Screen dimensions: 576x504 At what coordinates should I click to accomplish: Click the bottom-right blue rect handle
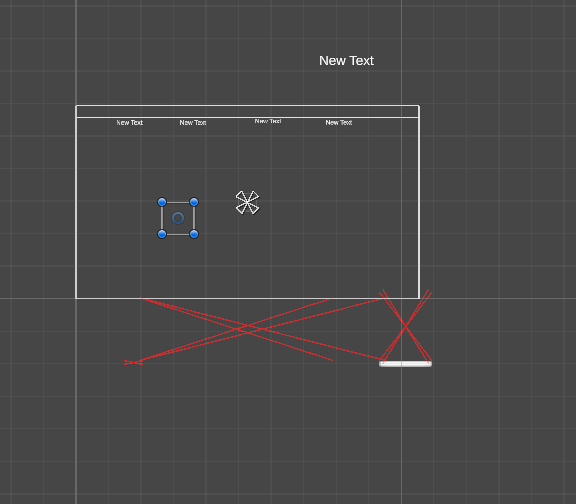(x=194, y=234)
